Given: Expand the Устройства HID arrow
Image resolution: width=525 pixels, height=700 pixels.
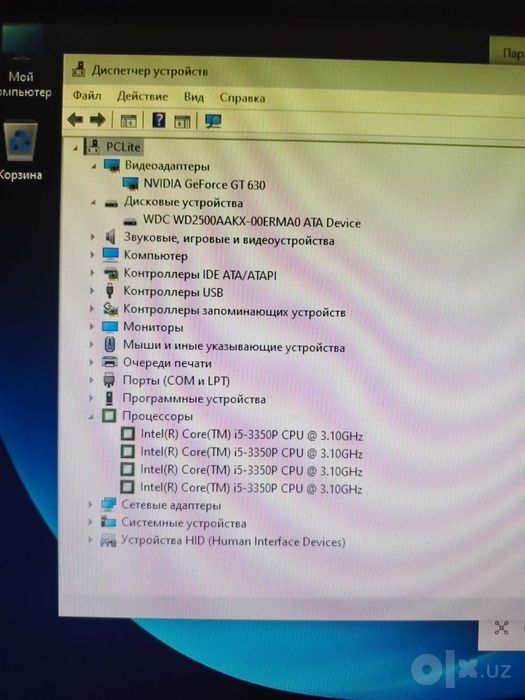Looking at the screenshot, I should (x=90, y=540).
